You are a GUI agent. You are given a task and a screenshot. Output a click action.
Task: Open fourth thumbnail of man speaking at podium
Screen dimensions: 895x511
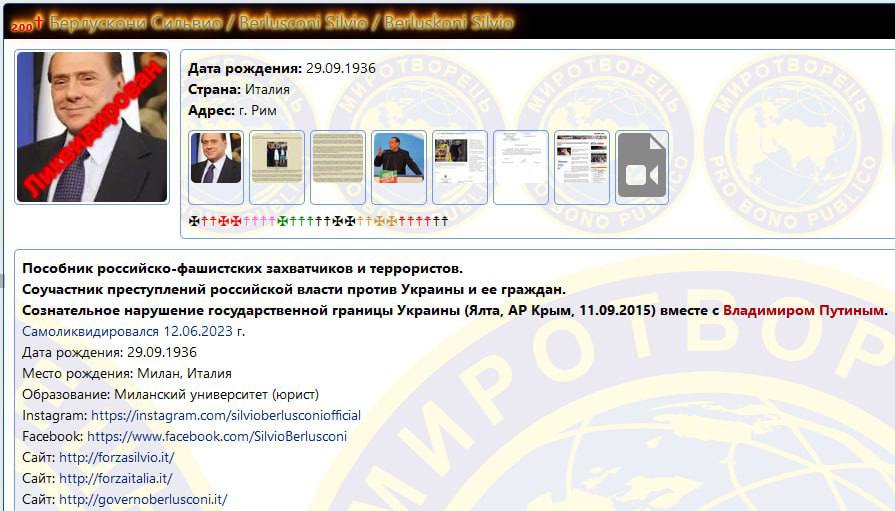399,167
